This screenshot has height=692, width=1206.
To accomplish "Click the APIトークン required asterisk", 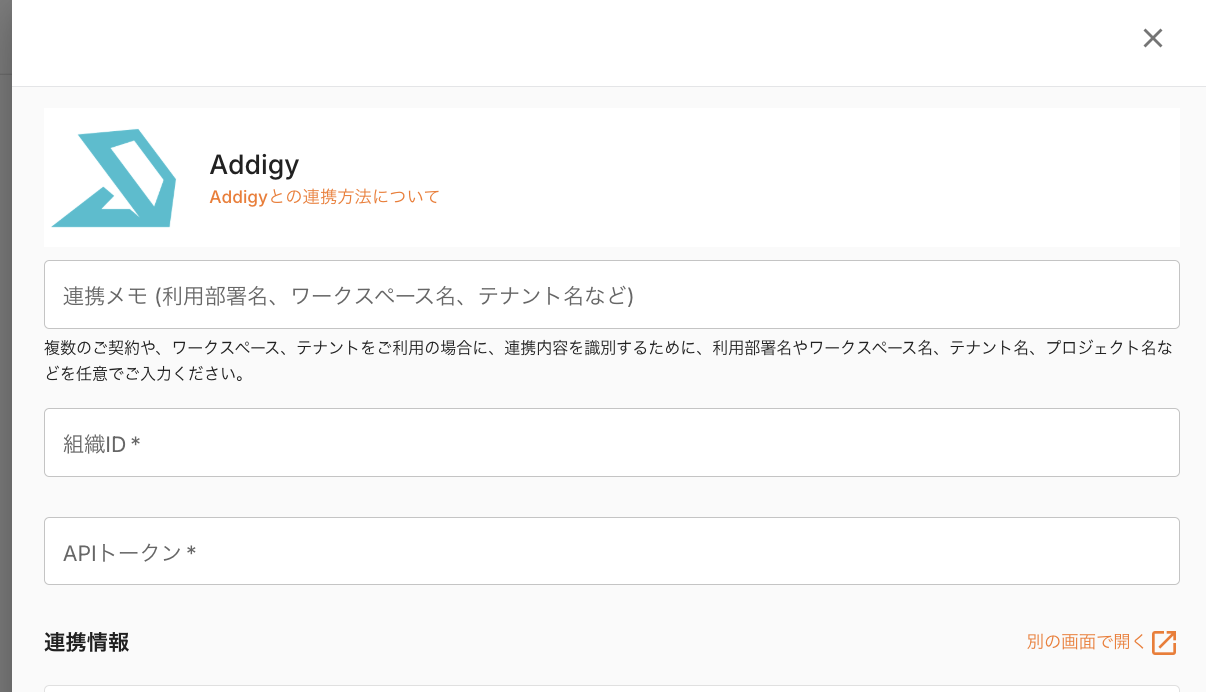I will (191, 552).
